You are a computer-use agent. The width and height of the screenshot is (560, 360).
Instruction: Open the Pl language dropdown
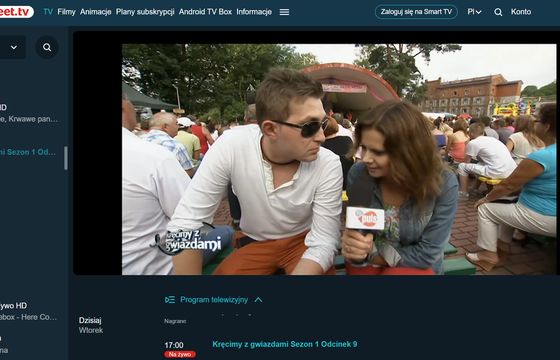point(474,12)
